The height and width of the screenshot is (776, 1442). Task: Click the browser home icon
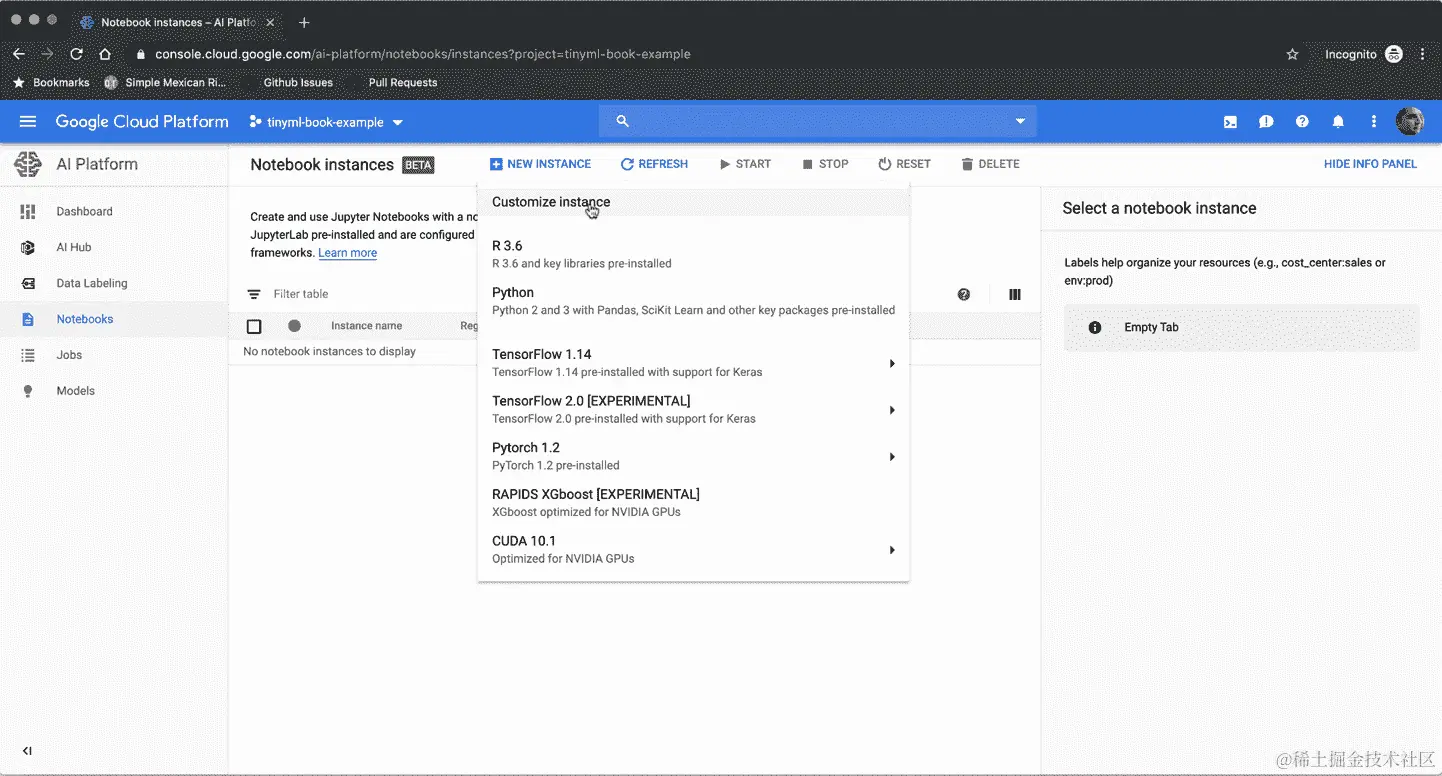pyautogui.click(x=105, y=54)
